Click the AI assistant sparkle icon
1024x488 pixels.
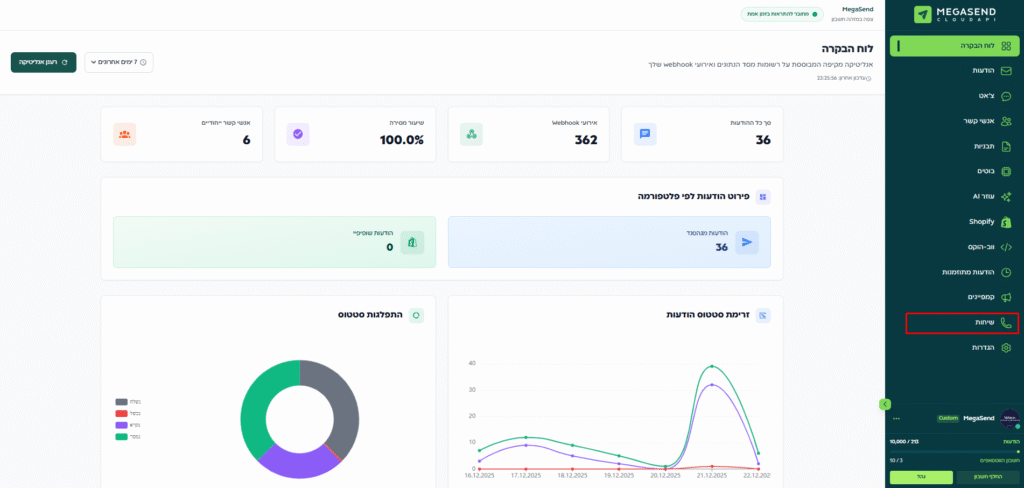point(1007,196)
